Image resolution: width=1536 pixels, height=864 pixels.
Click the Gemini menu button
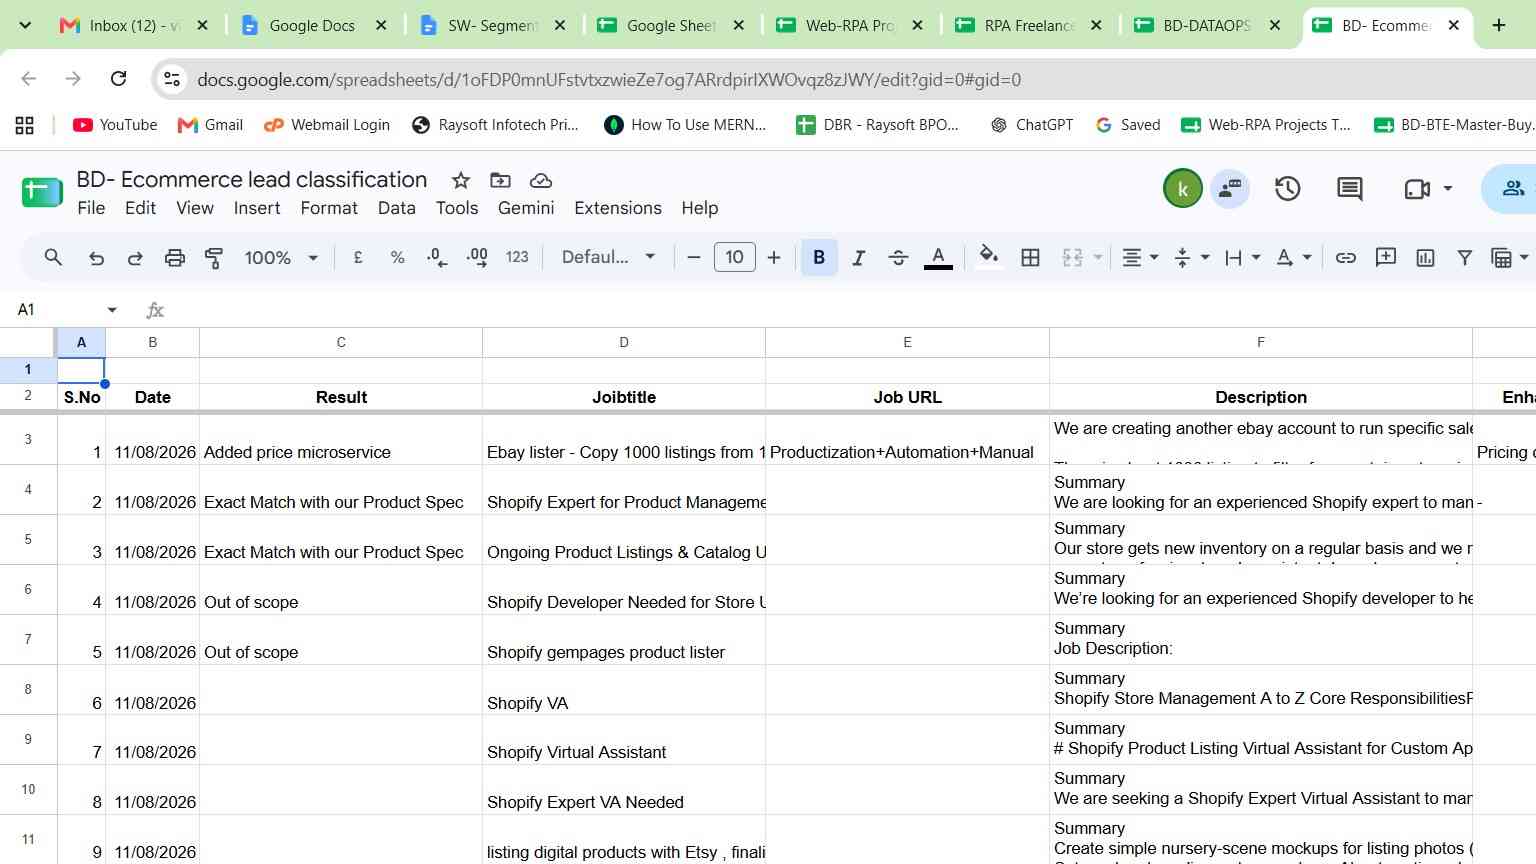526,208
